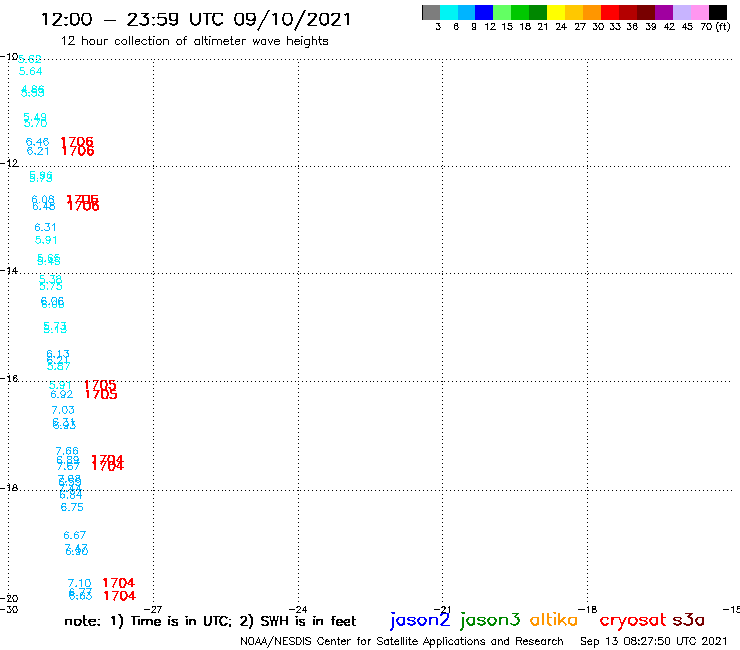Click the yellow swatch in the color bar
The height and width of the screenshot is (650, 740).
556,12
